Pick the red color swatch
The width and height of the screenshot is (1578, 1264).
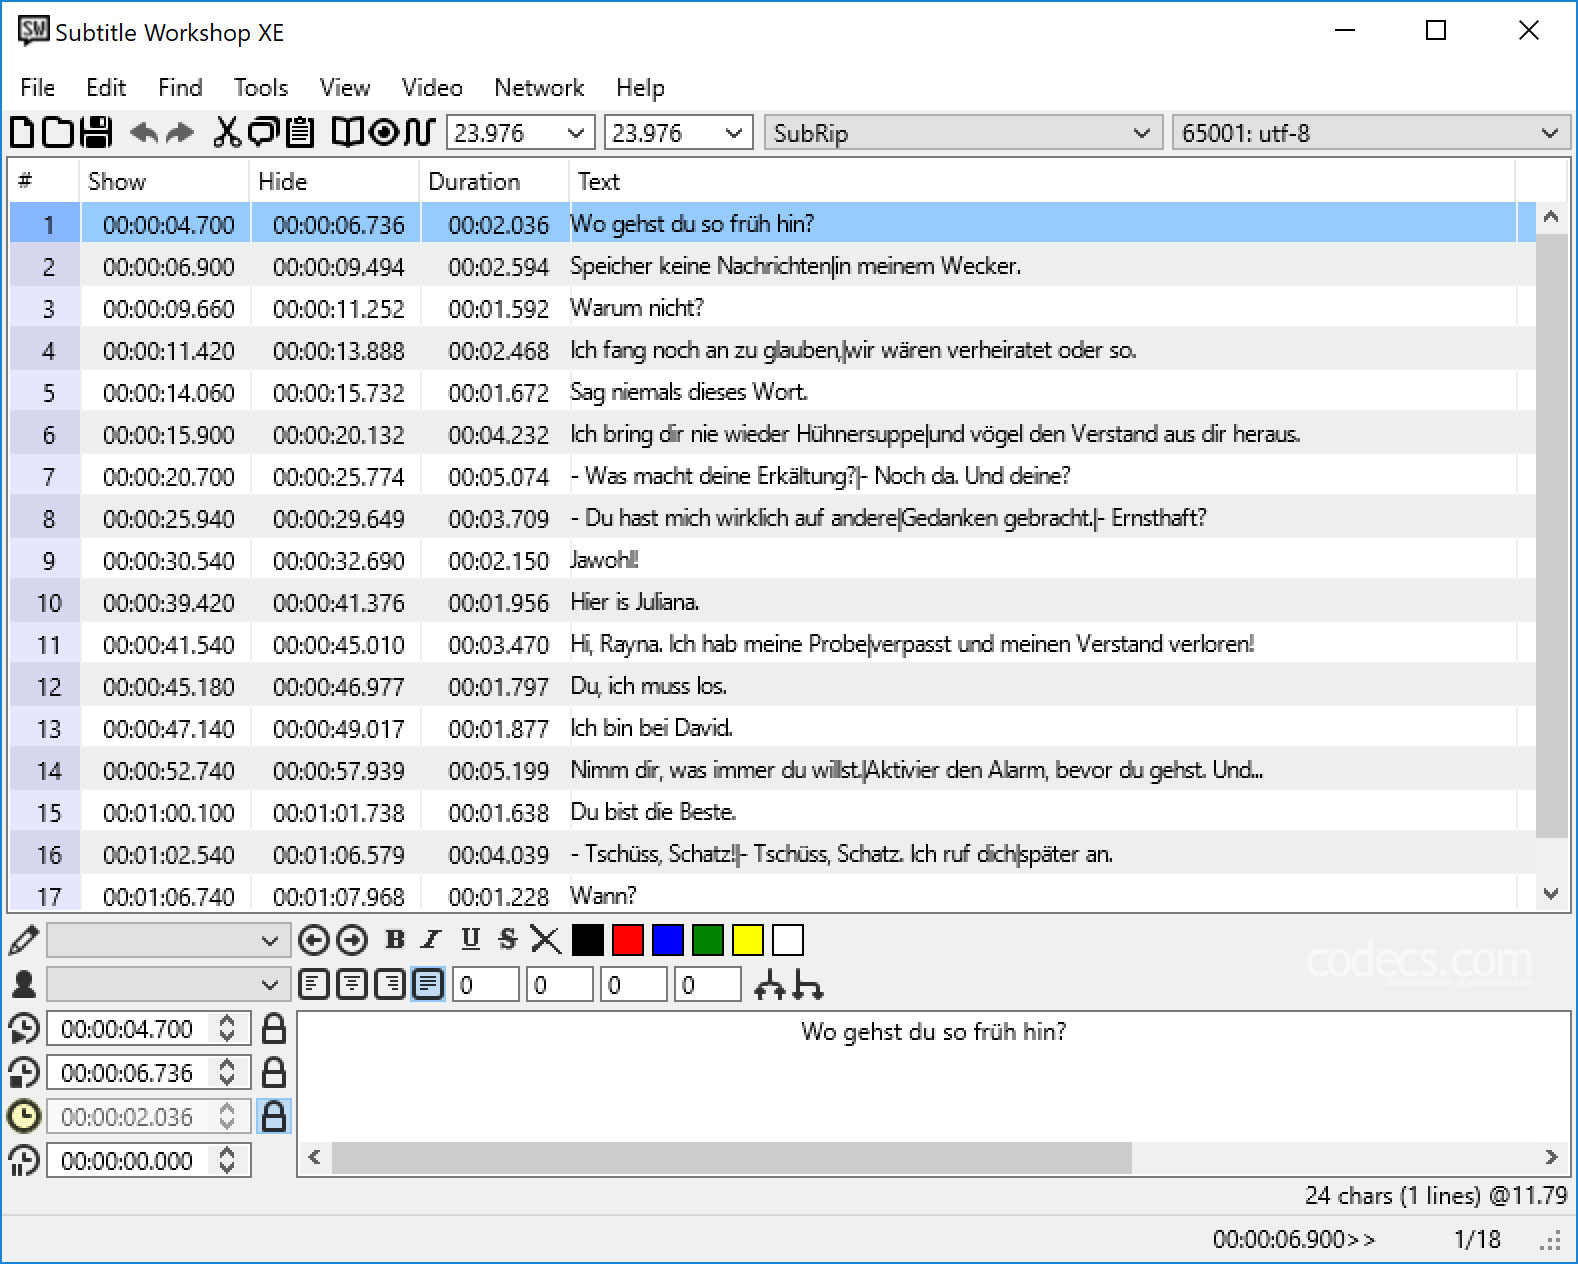pyautogui.click(x=627, y=940)
